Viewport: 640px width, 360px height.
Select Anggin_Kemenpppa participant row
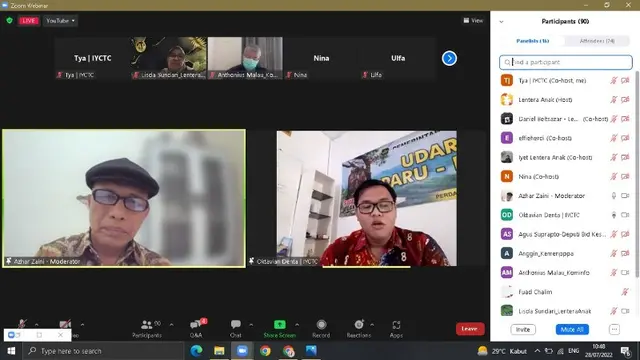[566, 253]
